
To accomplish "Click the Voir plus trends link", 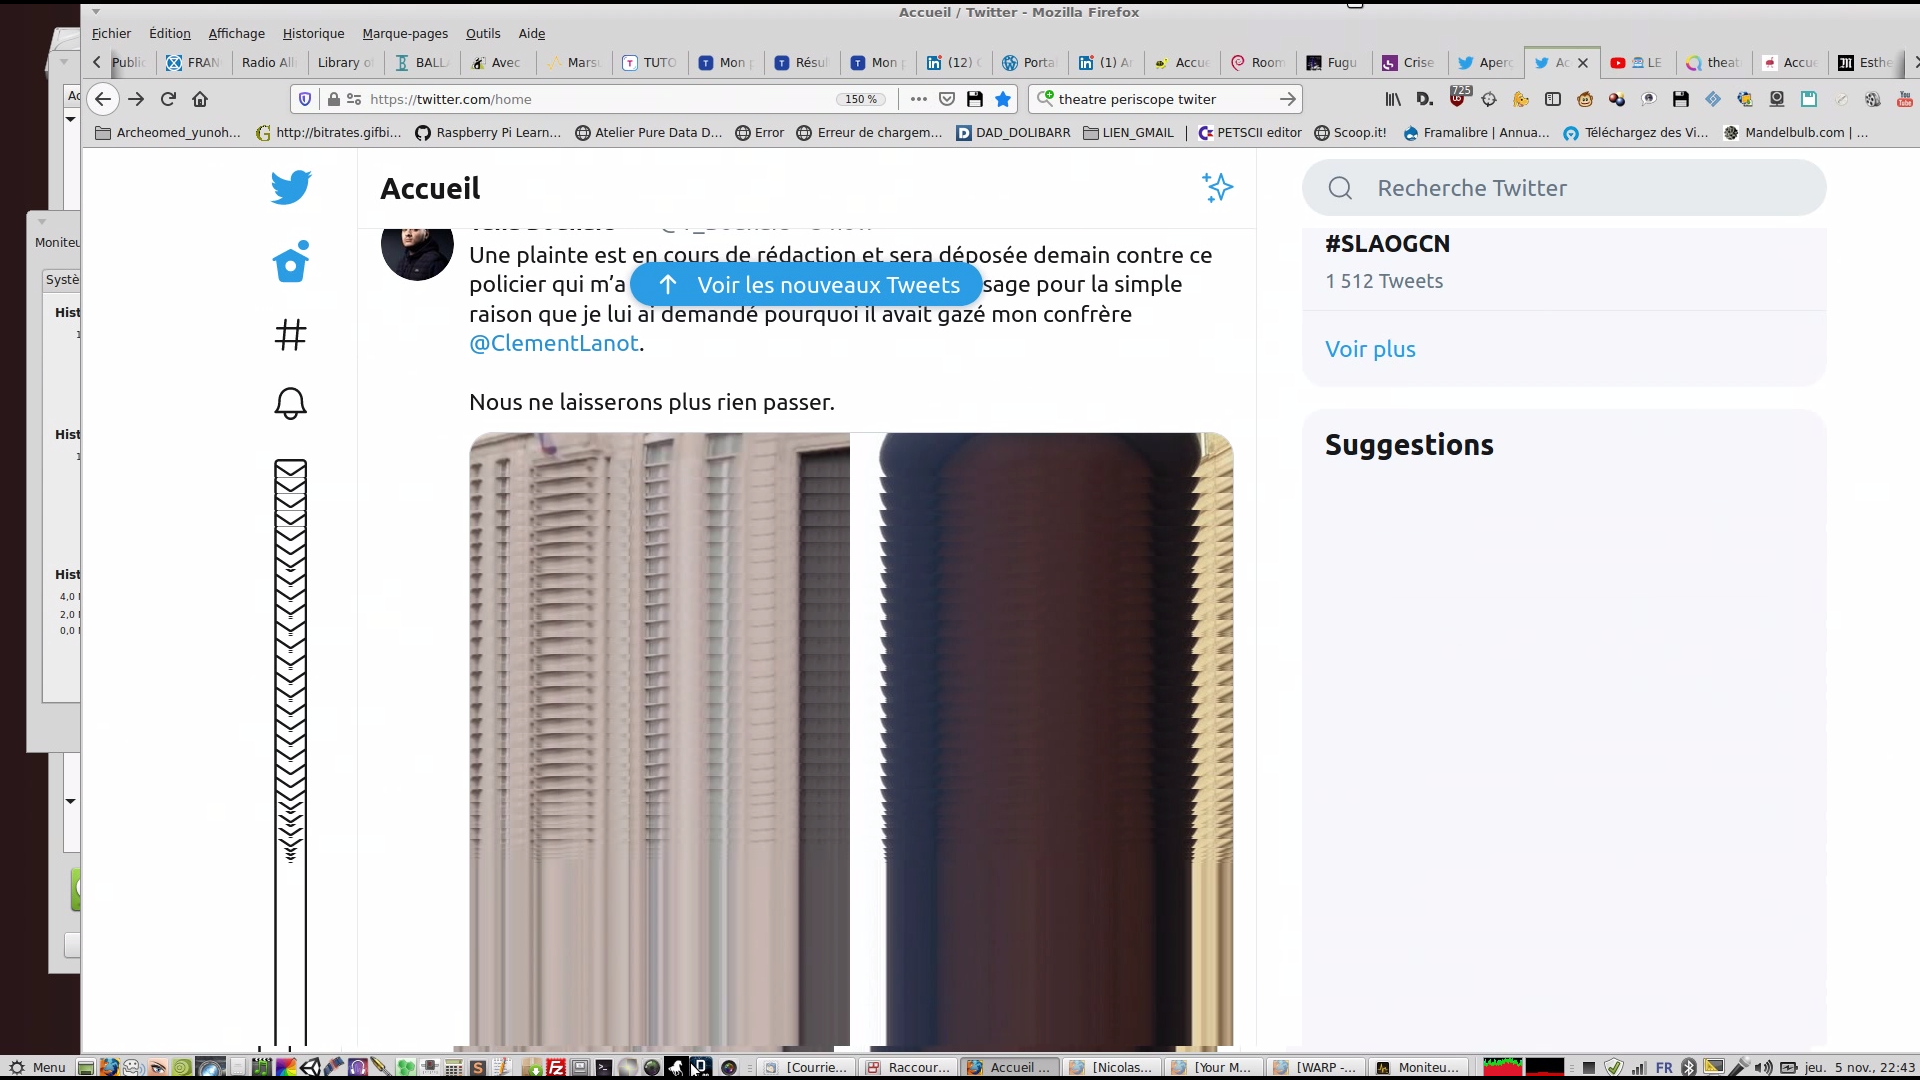I will [1370, 349].
